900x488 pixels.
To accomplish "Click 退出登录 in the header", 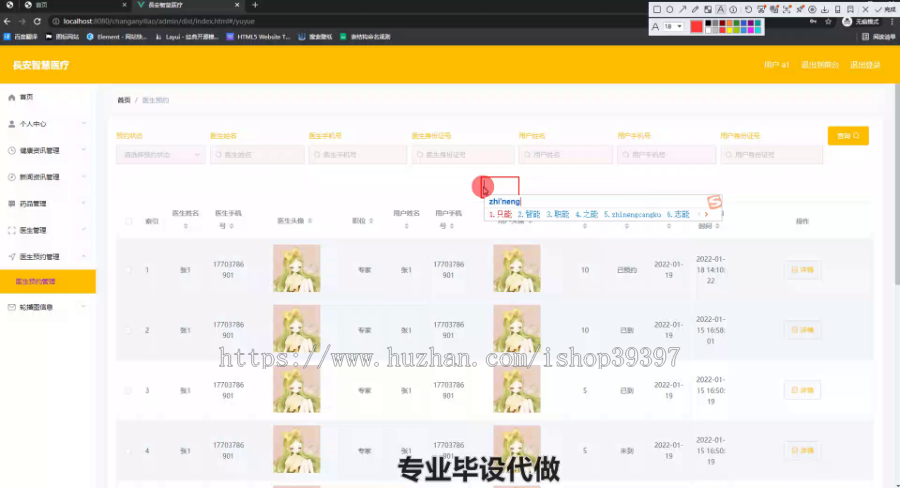I will click(865, 65).
